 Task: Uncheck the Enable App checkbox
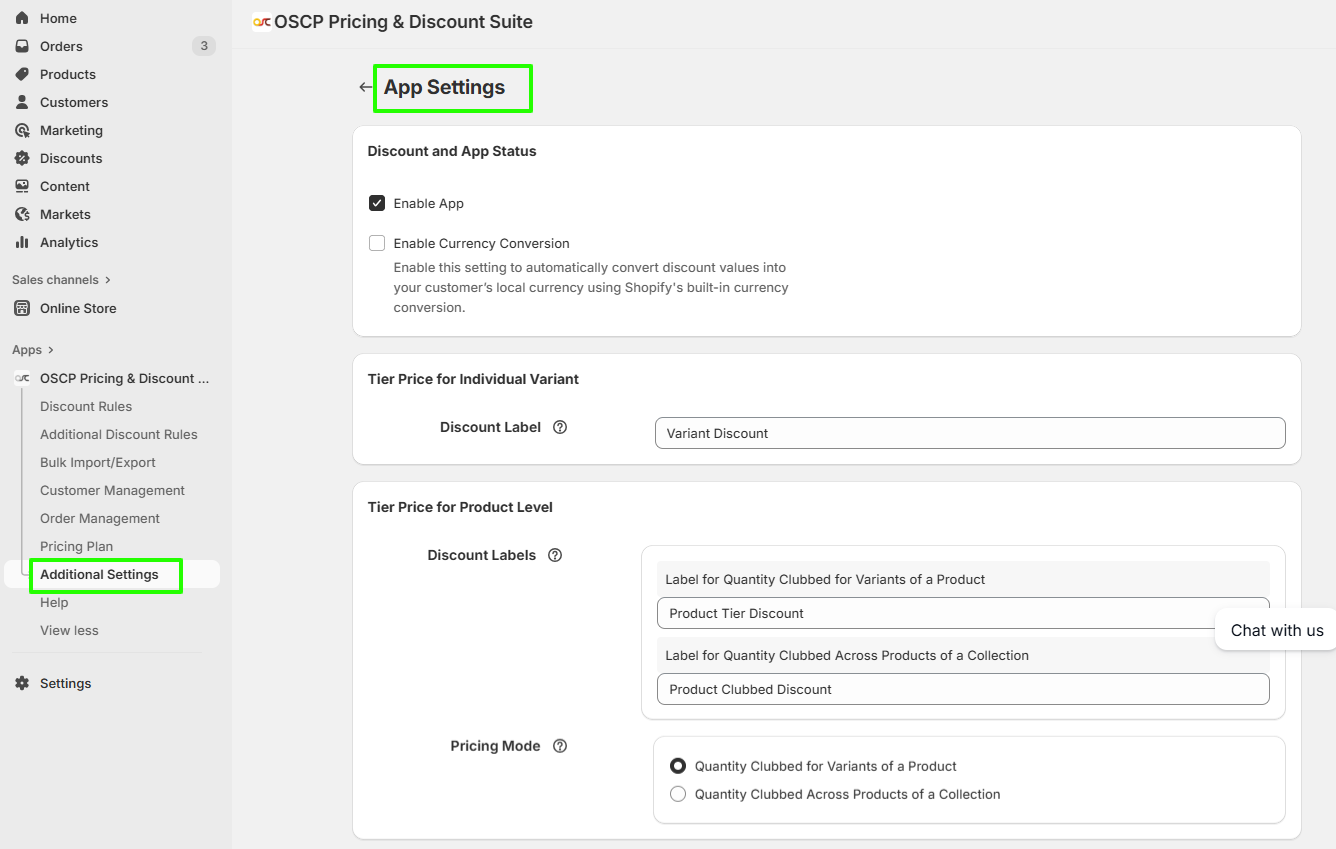tap(377, 203)
